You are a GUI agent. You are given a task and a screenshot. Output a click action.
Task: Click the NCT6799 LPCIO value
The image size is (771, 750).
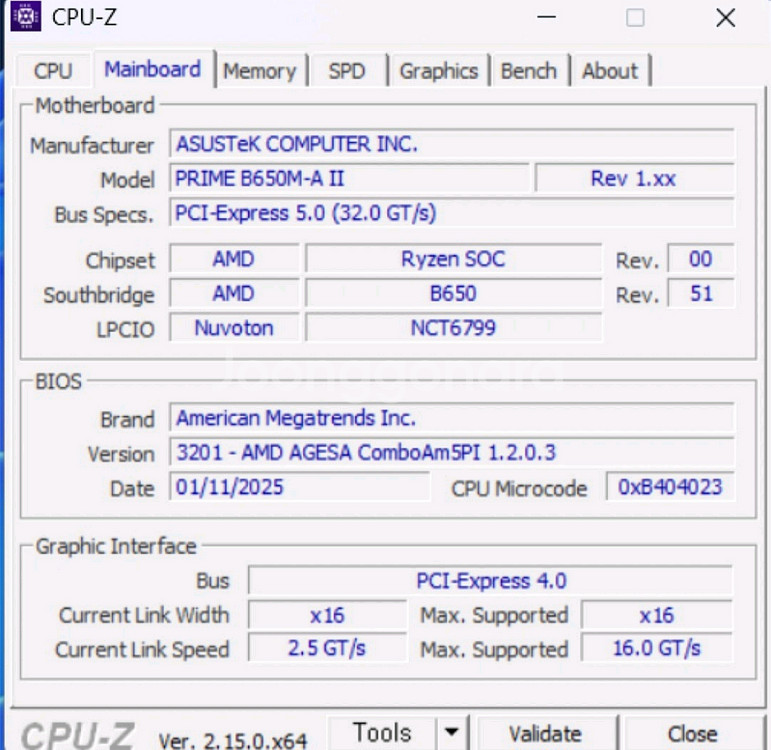[x=453, y=328]
